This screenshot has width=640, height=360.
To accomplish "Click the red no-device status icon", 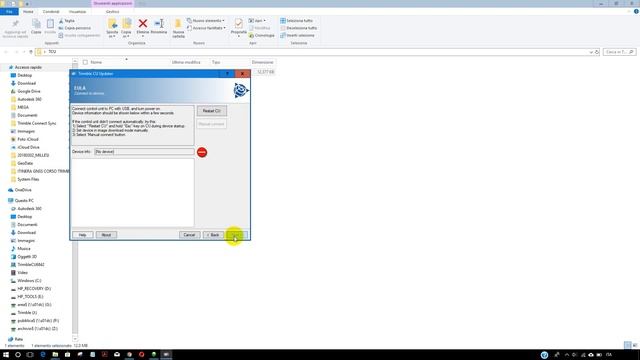I will click(x=202, y=152).
